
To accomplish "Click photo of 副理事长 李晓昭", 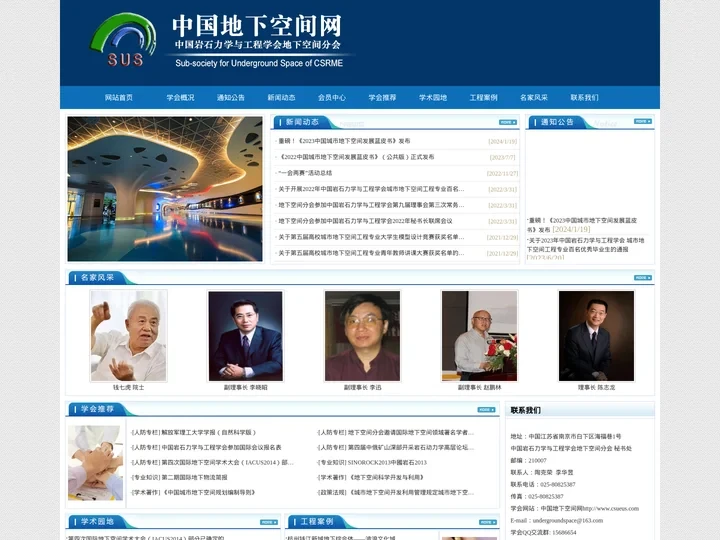I will [245, 336].
